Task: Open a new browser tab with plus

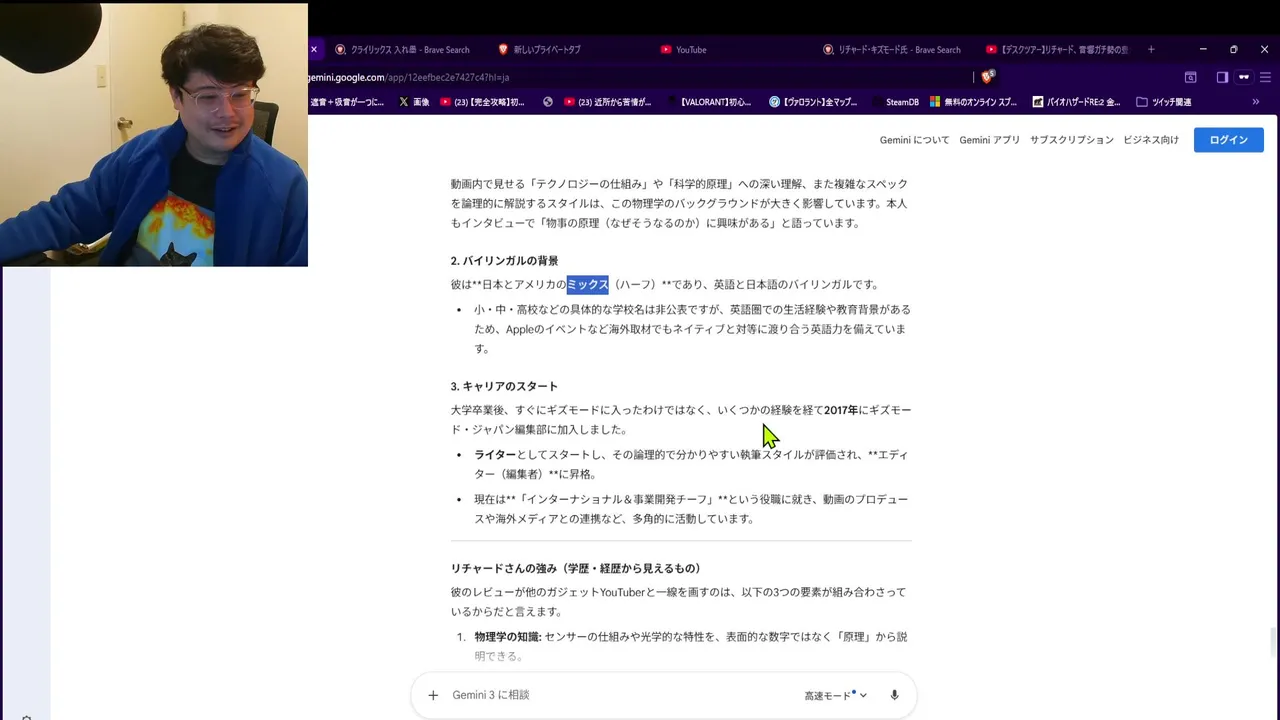Action: coord(1151,49)
